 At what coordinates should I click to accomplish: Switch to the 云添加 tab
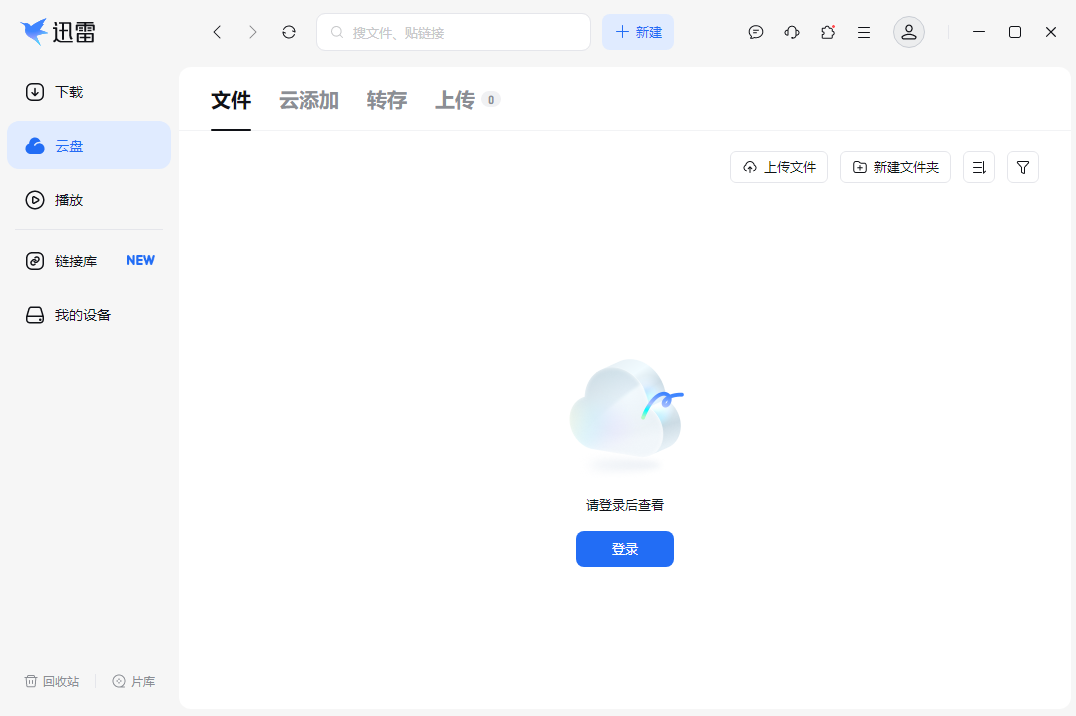[x=309, y=100]
